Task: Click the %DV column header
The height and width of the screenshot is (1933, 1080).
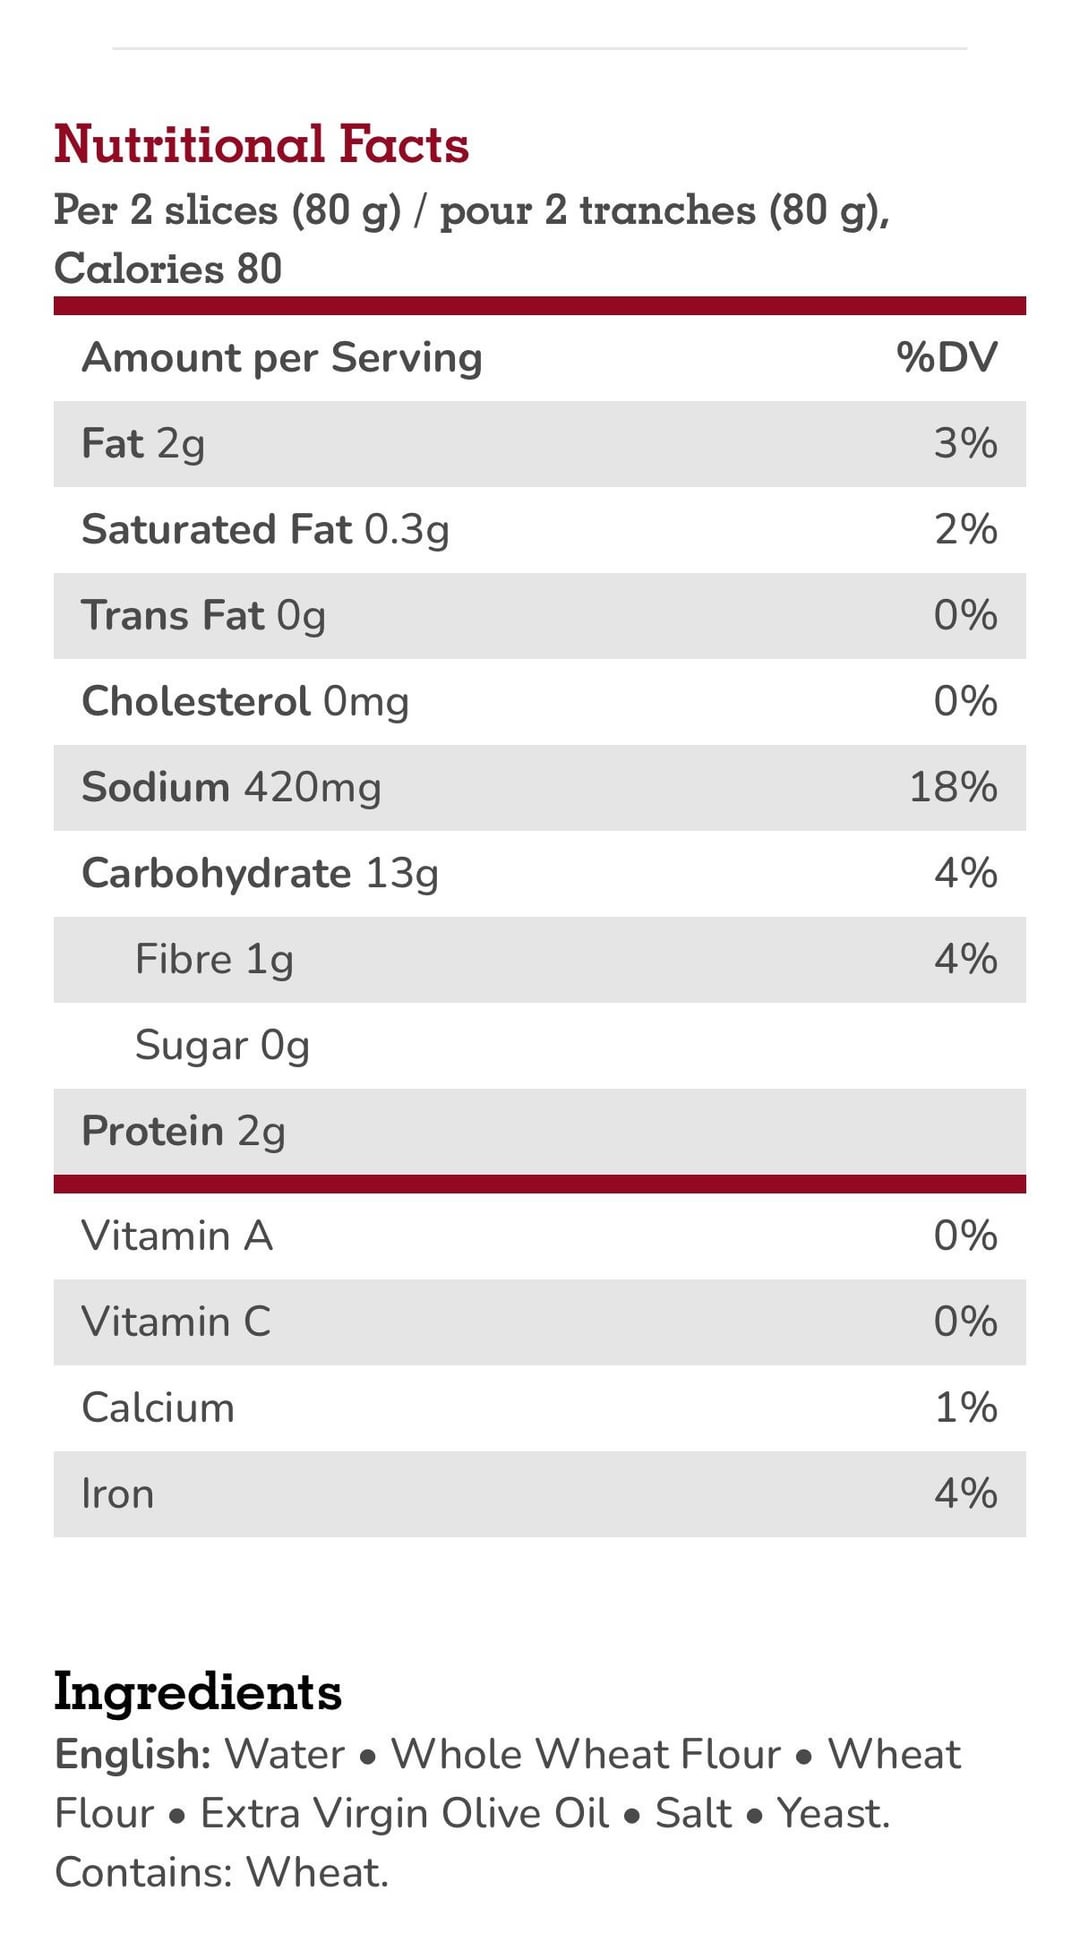Action: coord(946,358)
